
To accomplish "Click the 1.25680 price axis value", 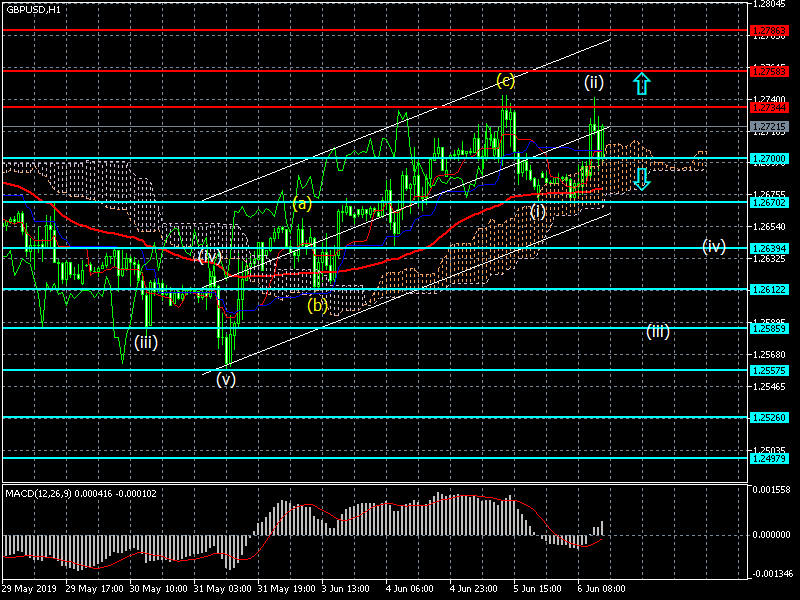I will coord(769,355).
